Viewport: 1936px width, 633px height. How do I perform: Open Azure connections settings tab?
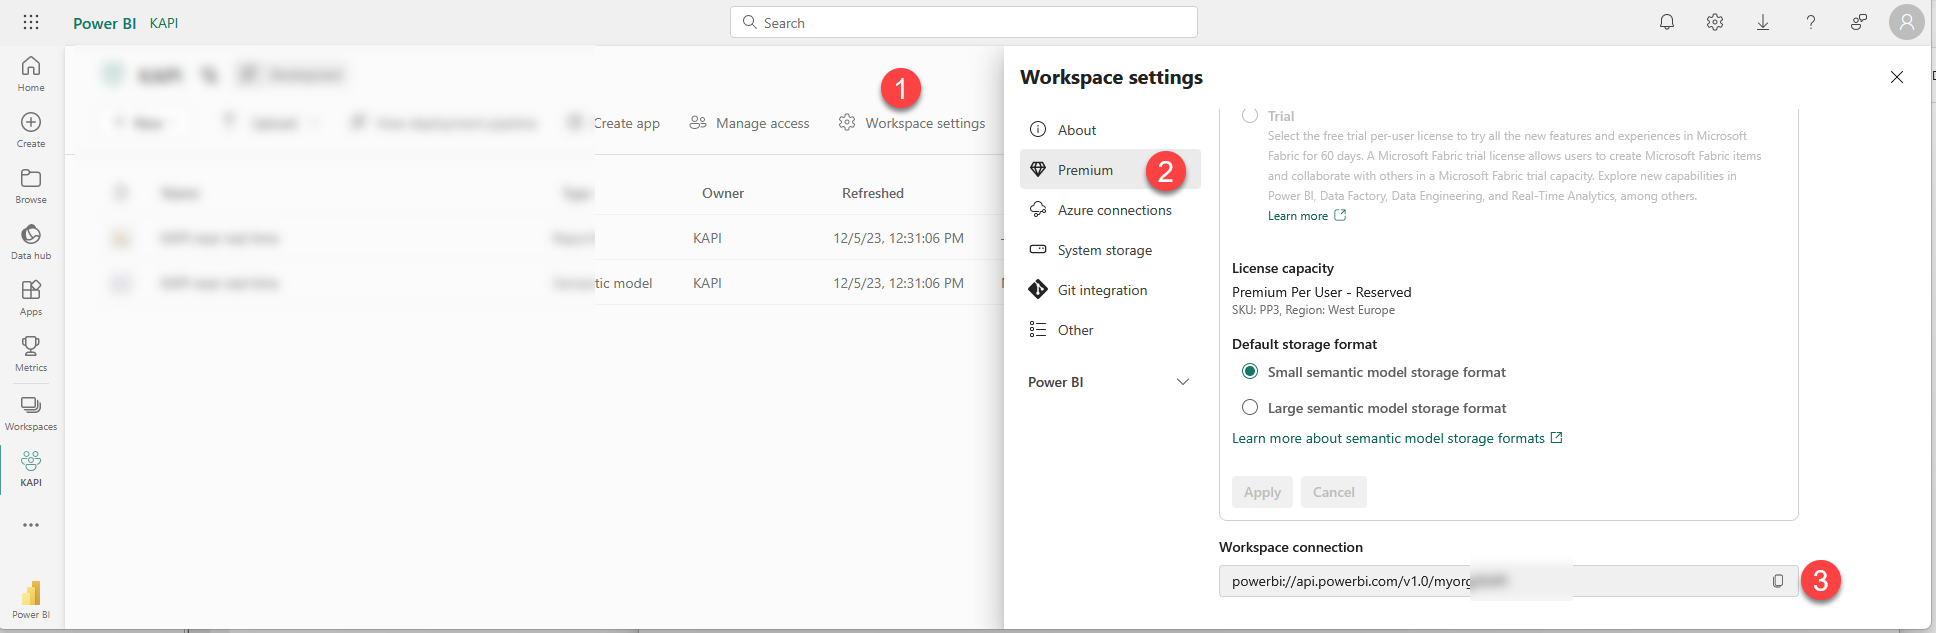[x=1114, y=210]
